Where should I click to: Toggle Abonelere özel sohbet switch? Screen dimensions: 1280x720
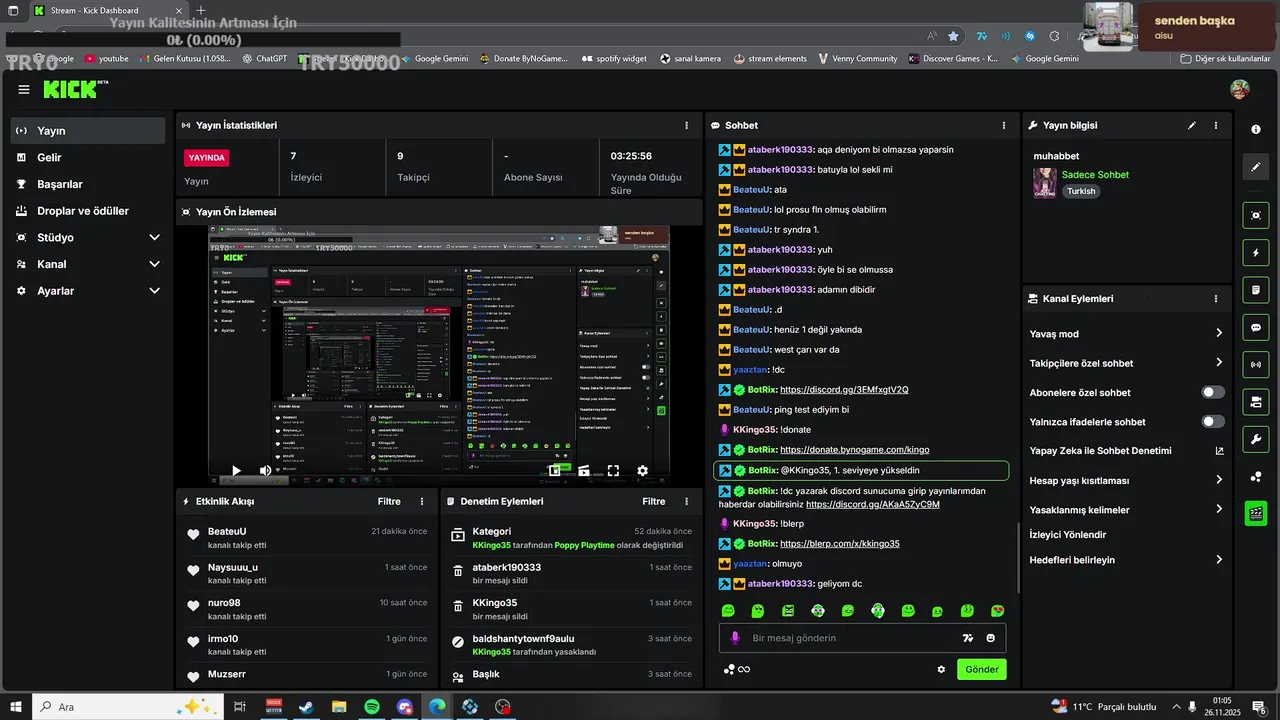click(x=1213, y=392)
